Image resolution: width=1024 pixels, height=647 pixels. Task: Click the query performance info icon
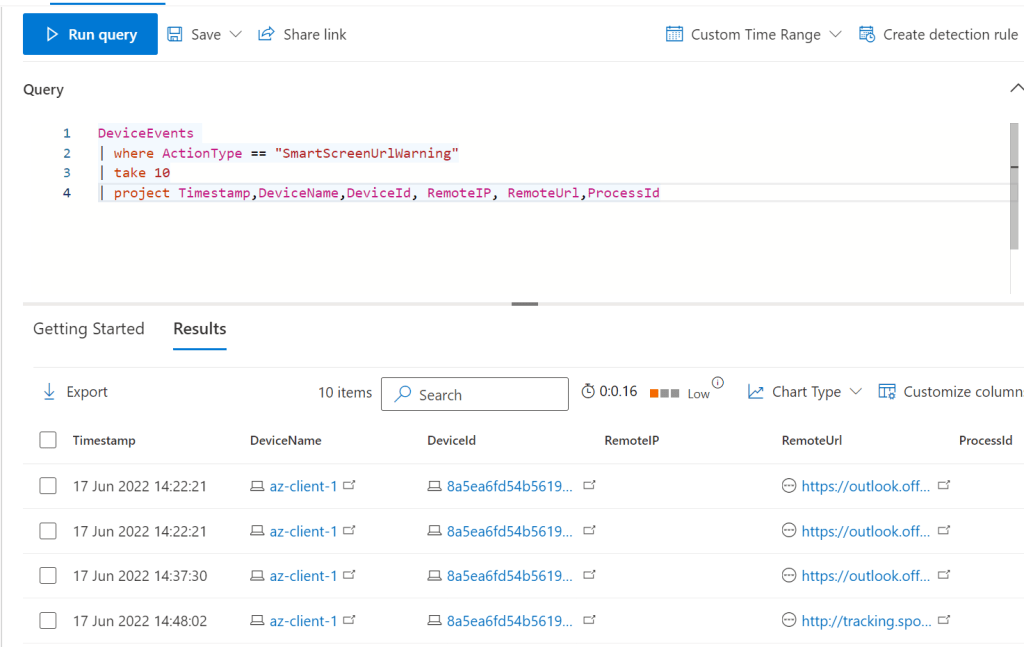pos(717,383)
